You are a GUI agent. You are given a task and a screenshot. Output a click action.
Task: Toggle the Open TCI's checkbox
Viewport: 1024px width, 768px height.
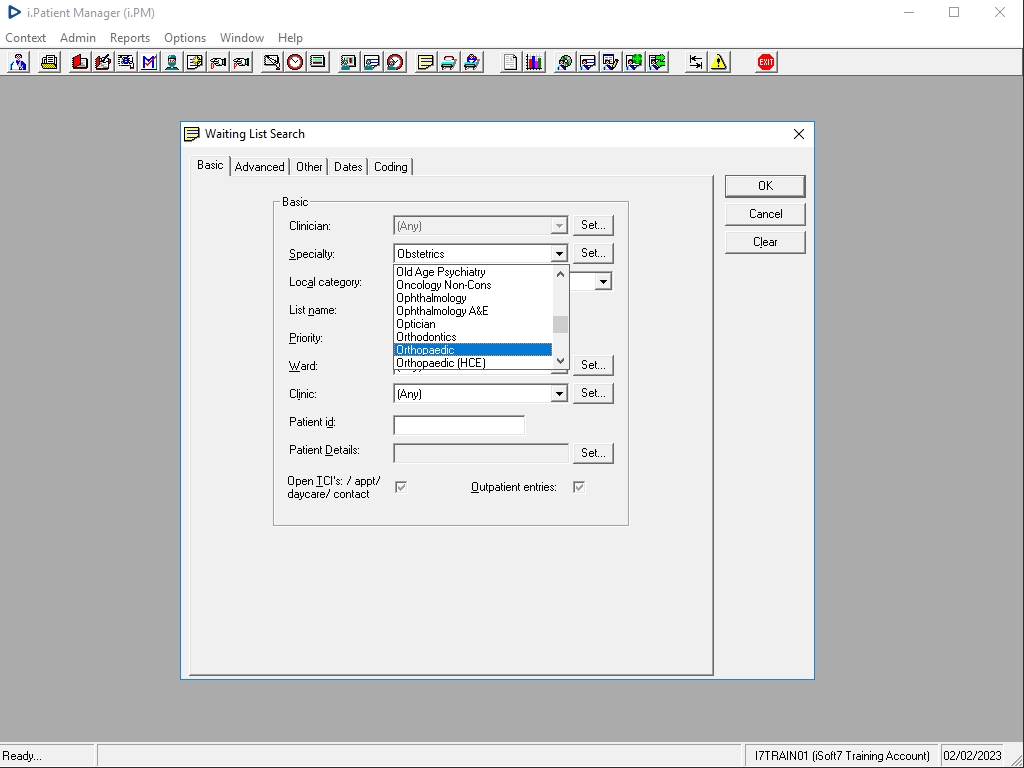click(401, 487)
